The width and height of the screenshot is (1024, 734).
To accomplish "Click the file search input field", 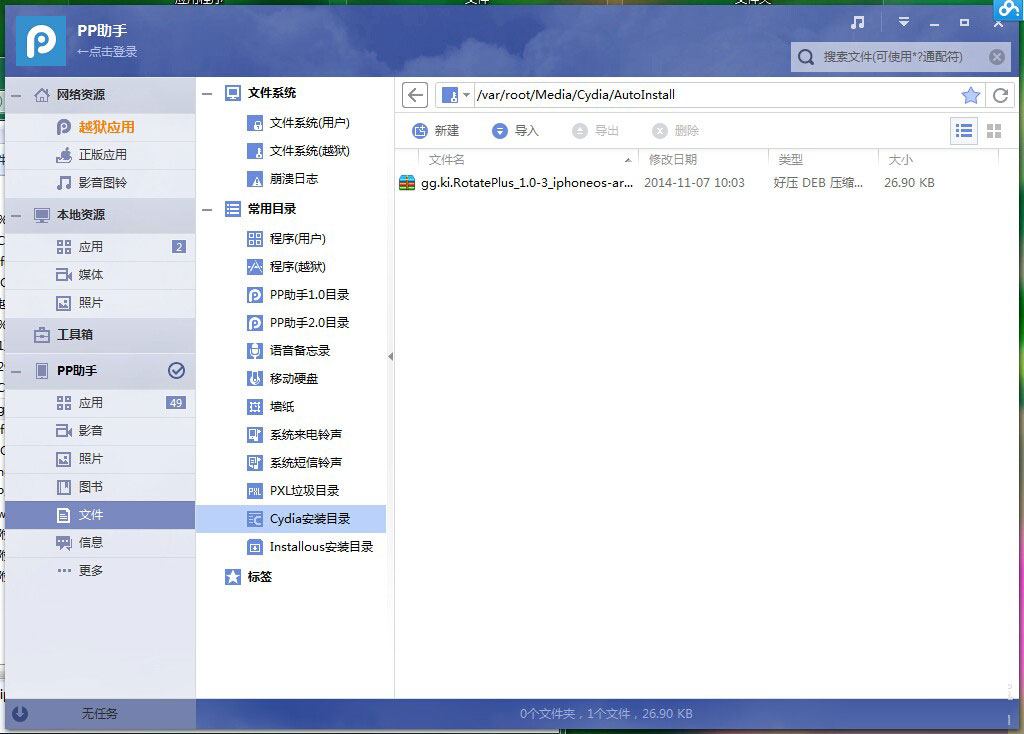I will pos(901,57).
